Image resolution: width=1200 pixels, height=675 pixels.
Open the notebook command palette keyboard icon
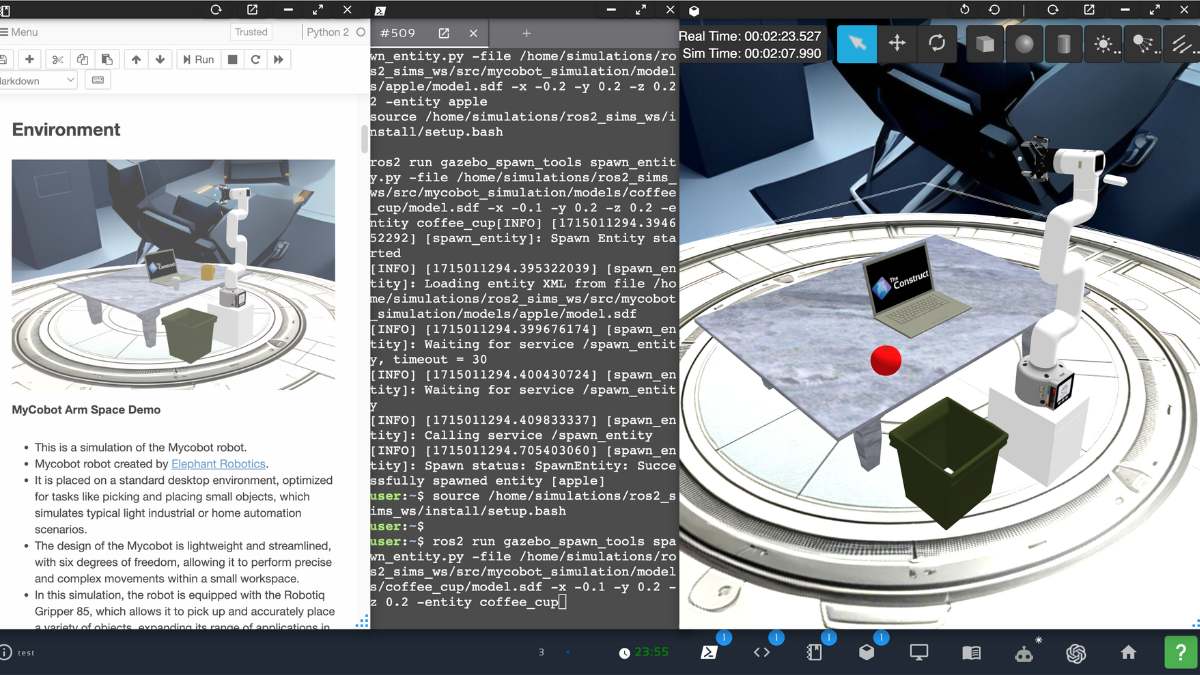click(97, 80)
